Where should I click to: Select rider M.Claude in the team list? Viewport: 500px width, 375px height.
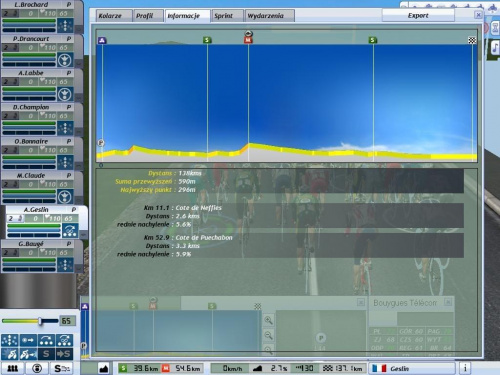(31, 176)
